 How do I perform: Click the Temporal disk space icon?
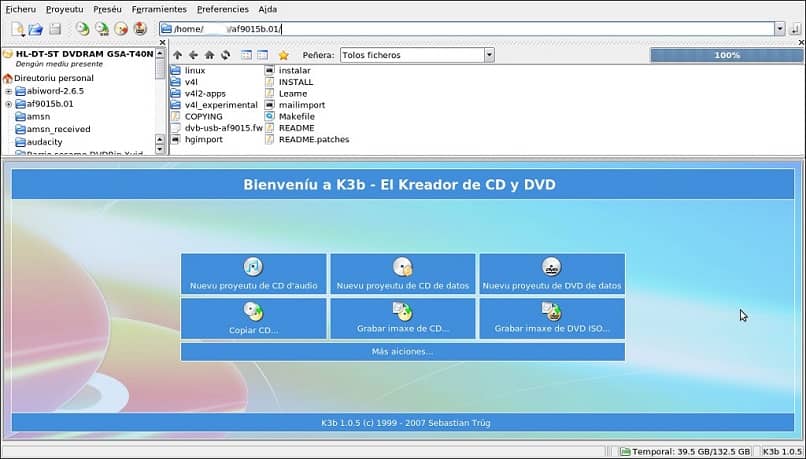625,452
